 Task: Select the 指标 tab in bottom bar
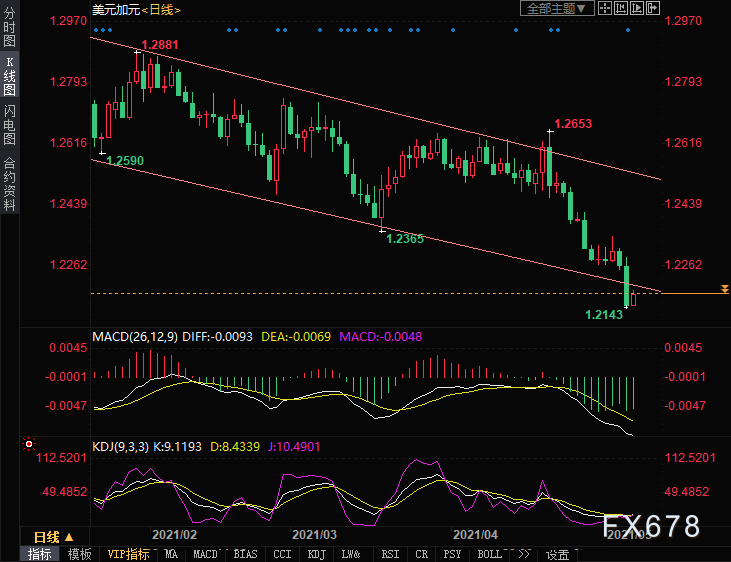(x=41, y=554)
